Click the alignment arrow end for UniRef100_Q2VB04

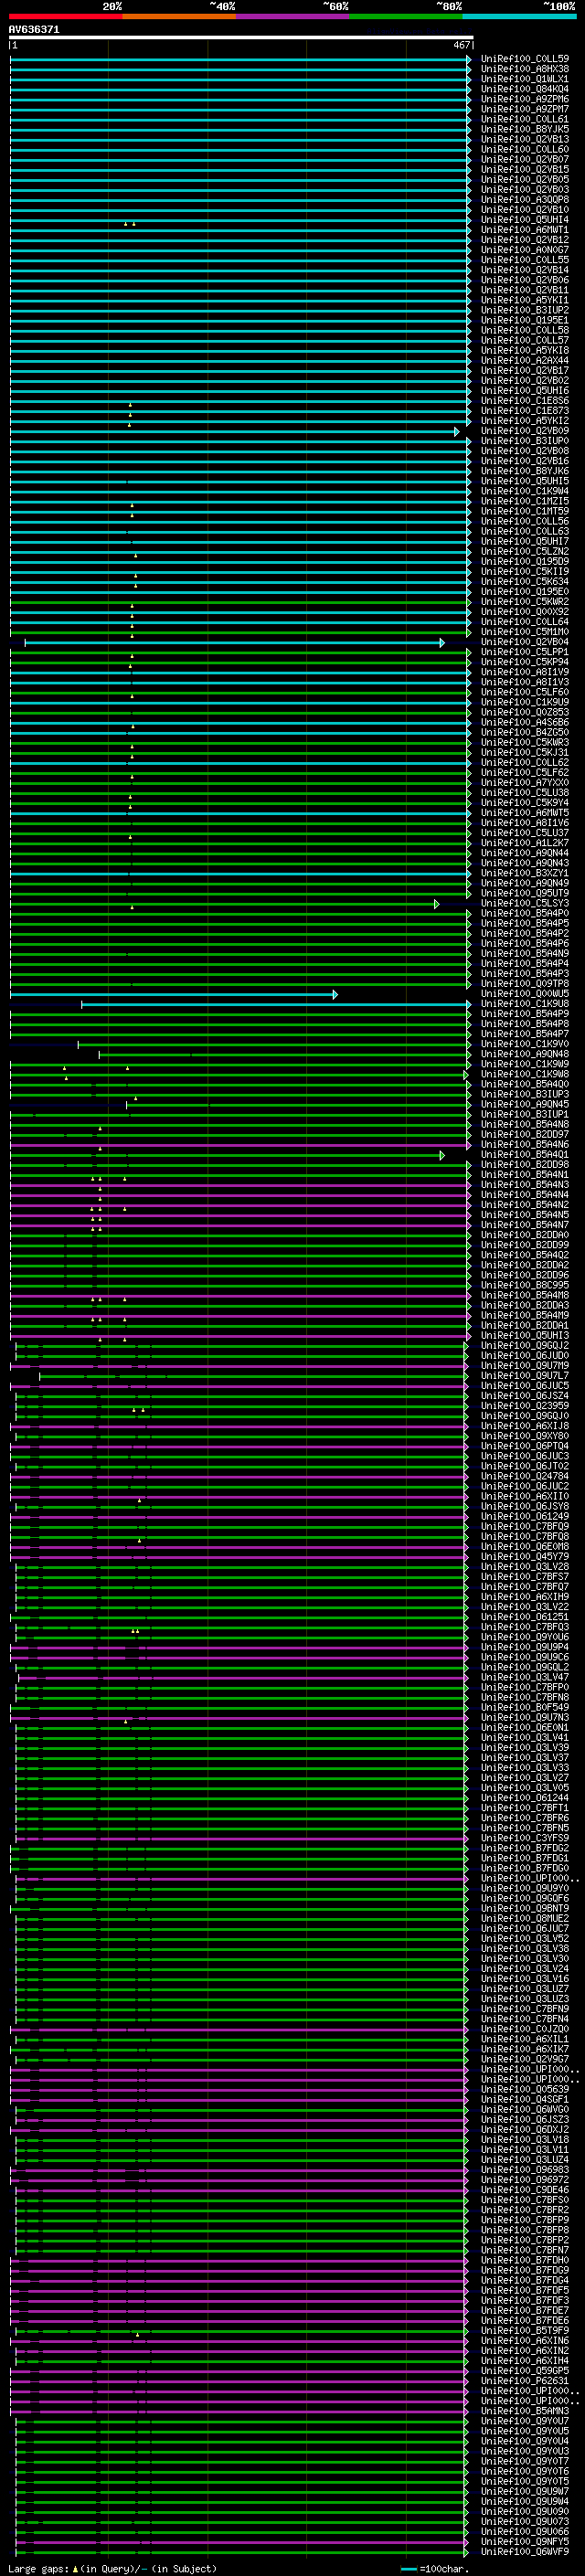[x=442, y=643]
